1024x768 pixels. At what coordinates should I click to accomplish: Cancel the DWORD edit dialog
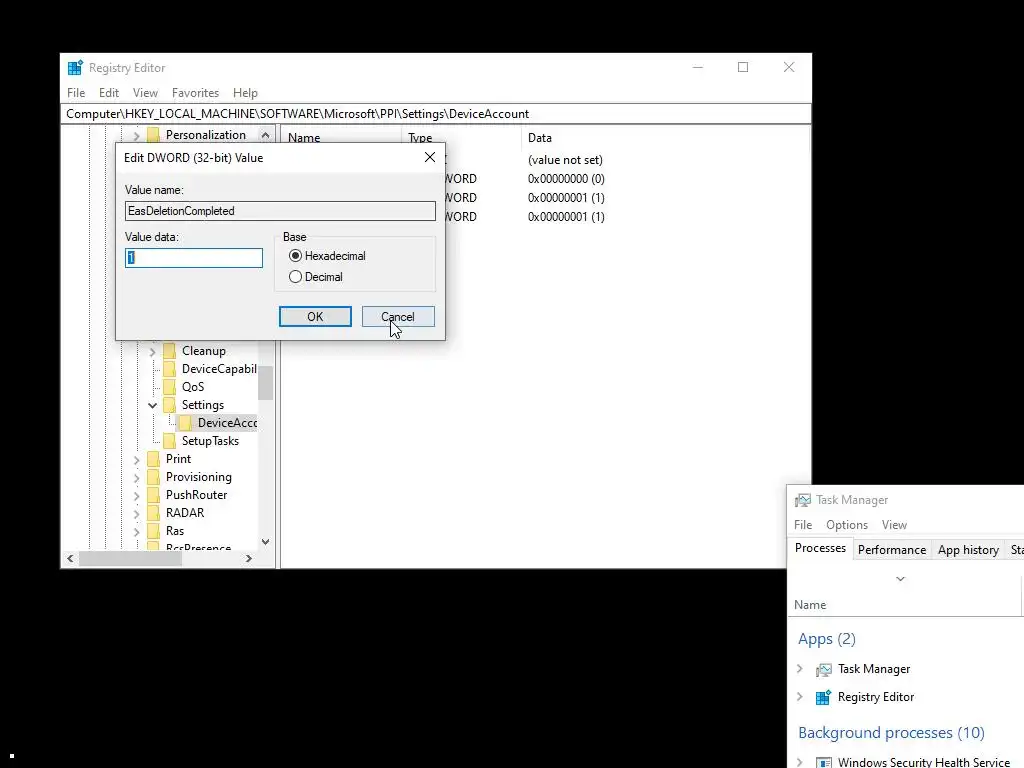(x=398, y=317)
